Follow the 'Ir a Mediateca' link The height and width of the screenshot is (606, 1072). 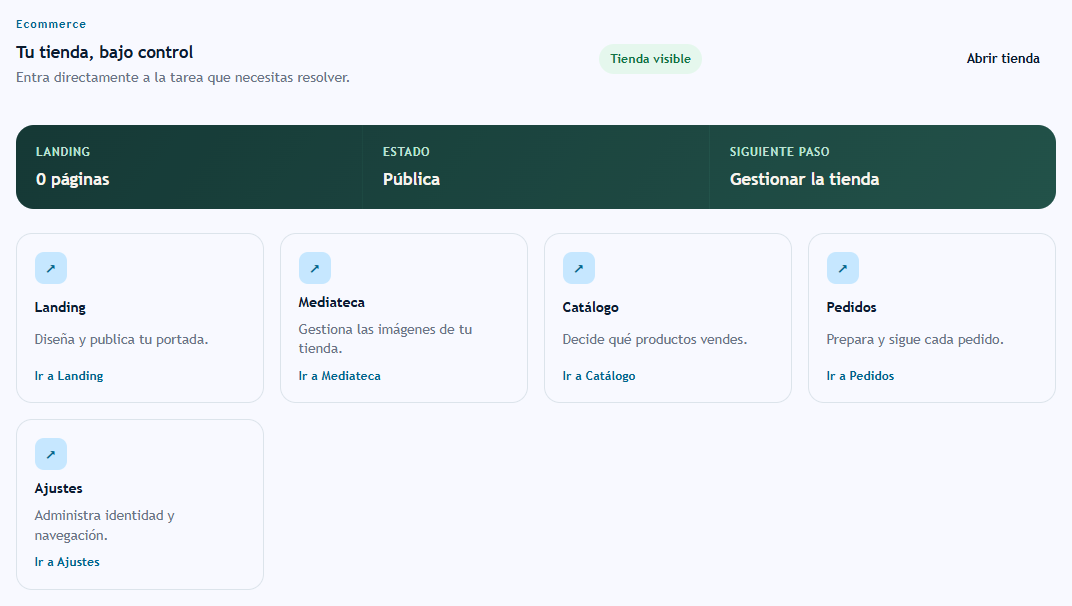tap(340, 376)
